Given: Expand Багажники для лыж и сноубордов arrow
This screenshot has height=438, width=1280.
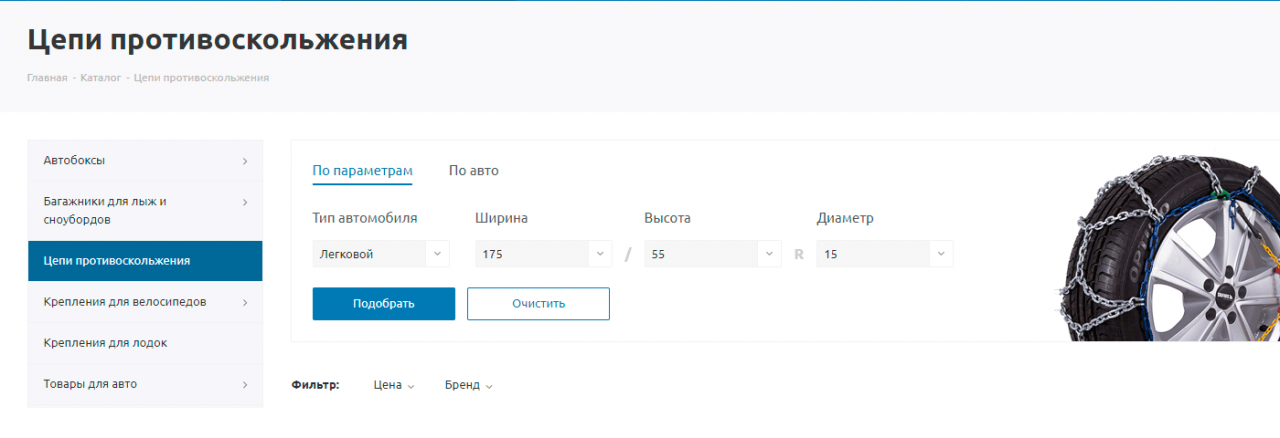Looking at the screenshot, I should click(x=245, y=202).
